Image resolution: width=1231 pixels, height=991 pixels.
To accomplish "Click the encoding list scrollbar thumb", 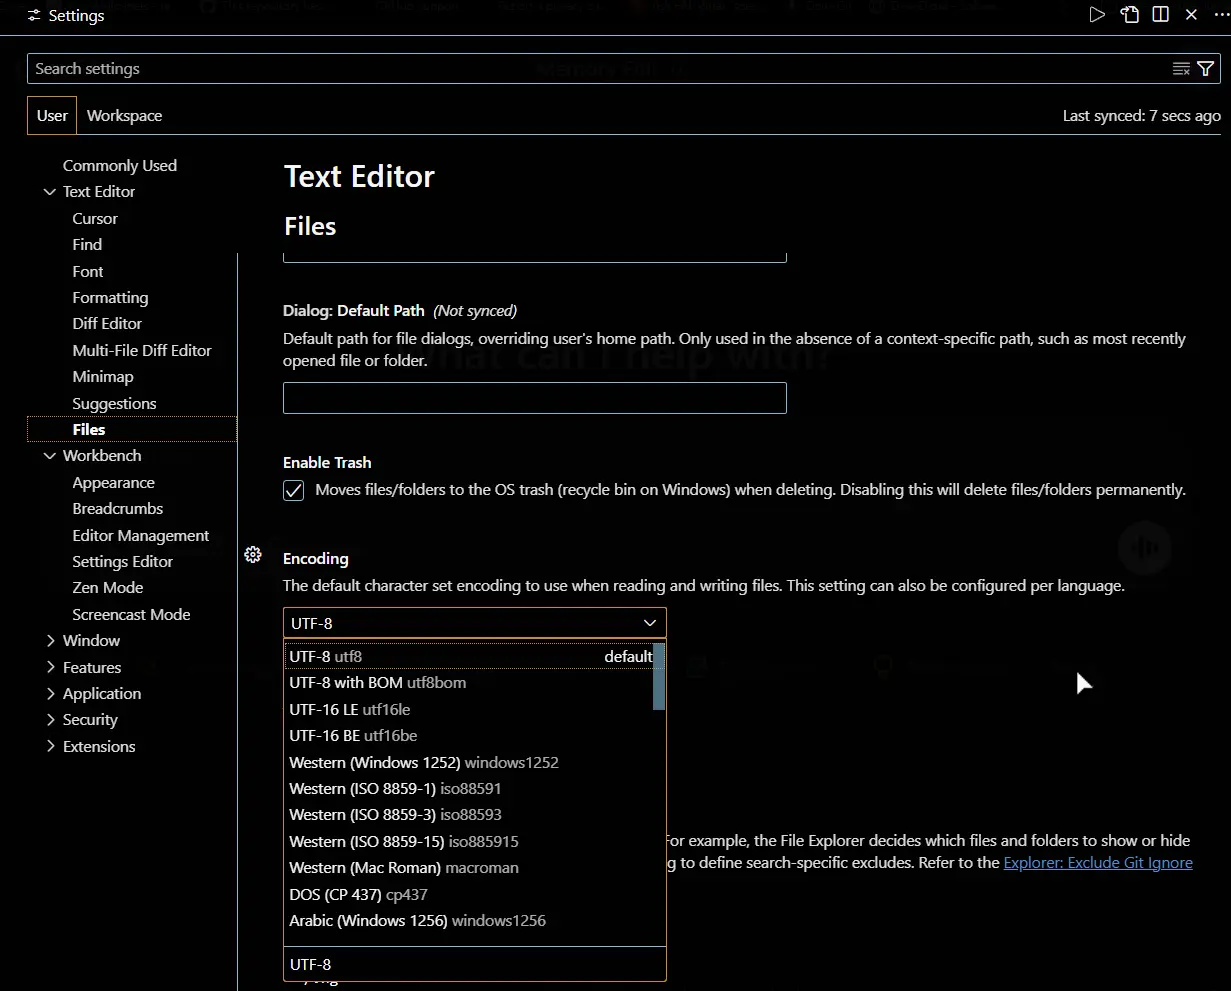I will (x=659, y=677).
